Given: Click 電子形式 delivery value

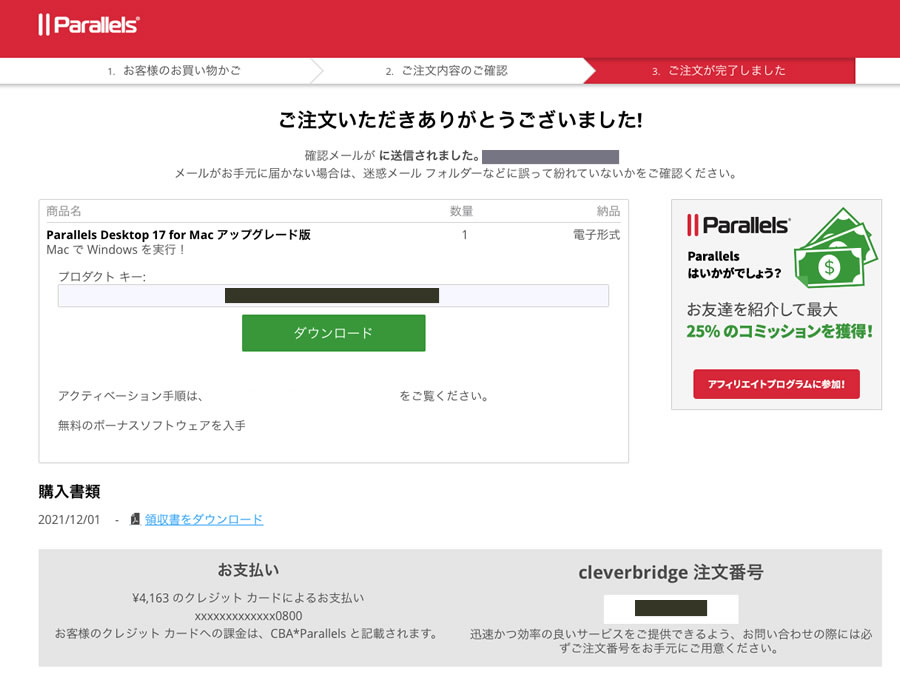Looking at the screenshot, I should click(x=596, y=235).
